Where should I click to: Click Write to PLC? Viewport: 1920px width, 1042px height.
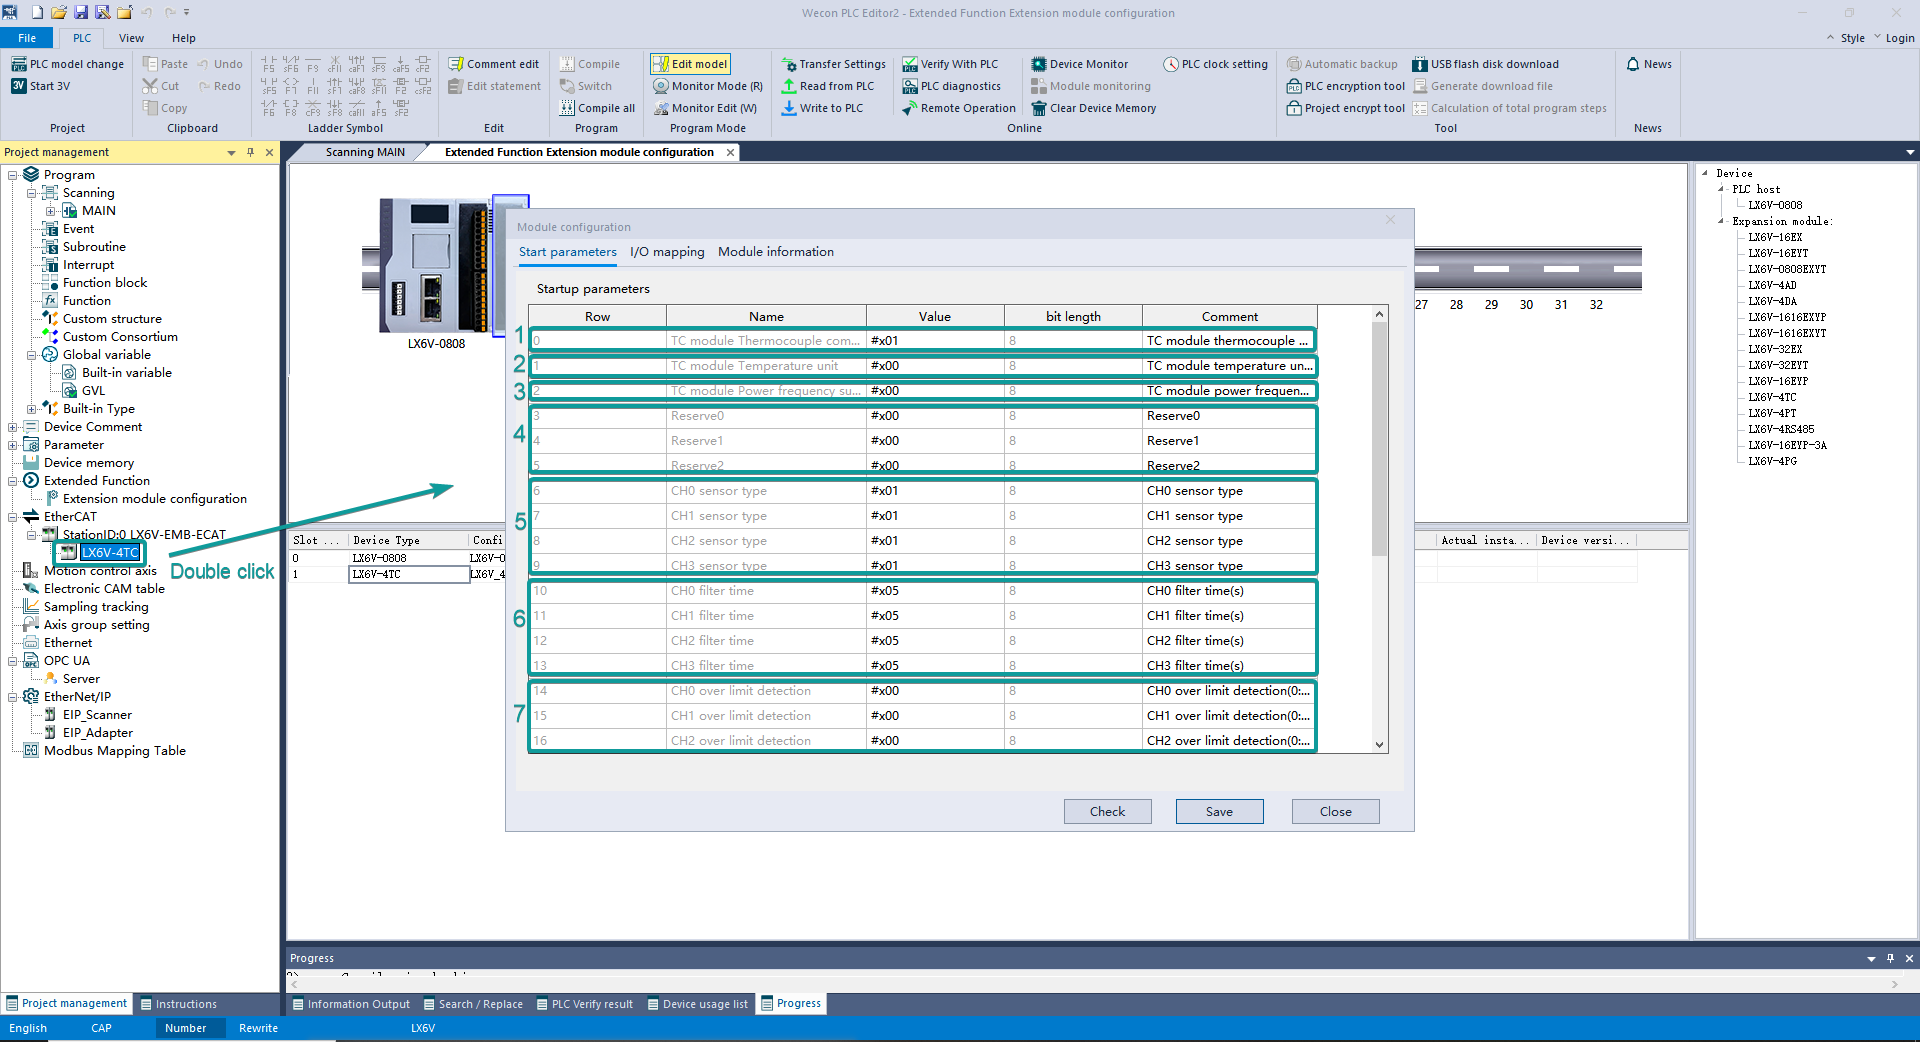coord(822,108)
